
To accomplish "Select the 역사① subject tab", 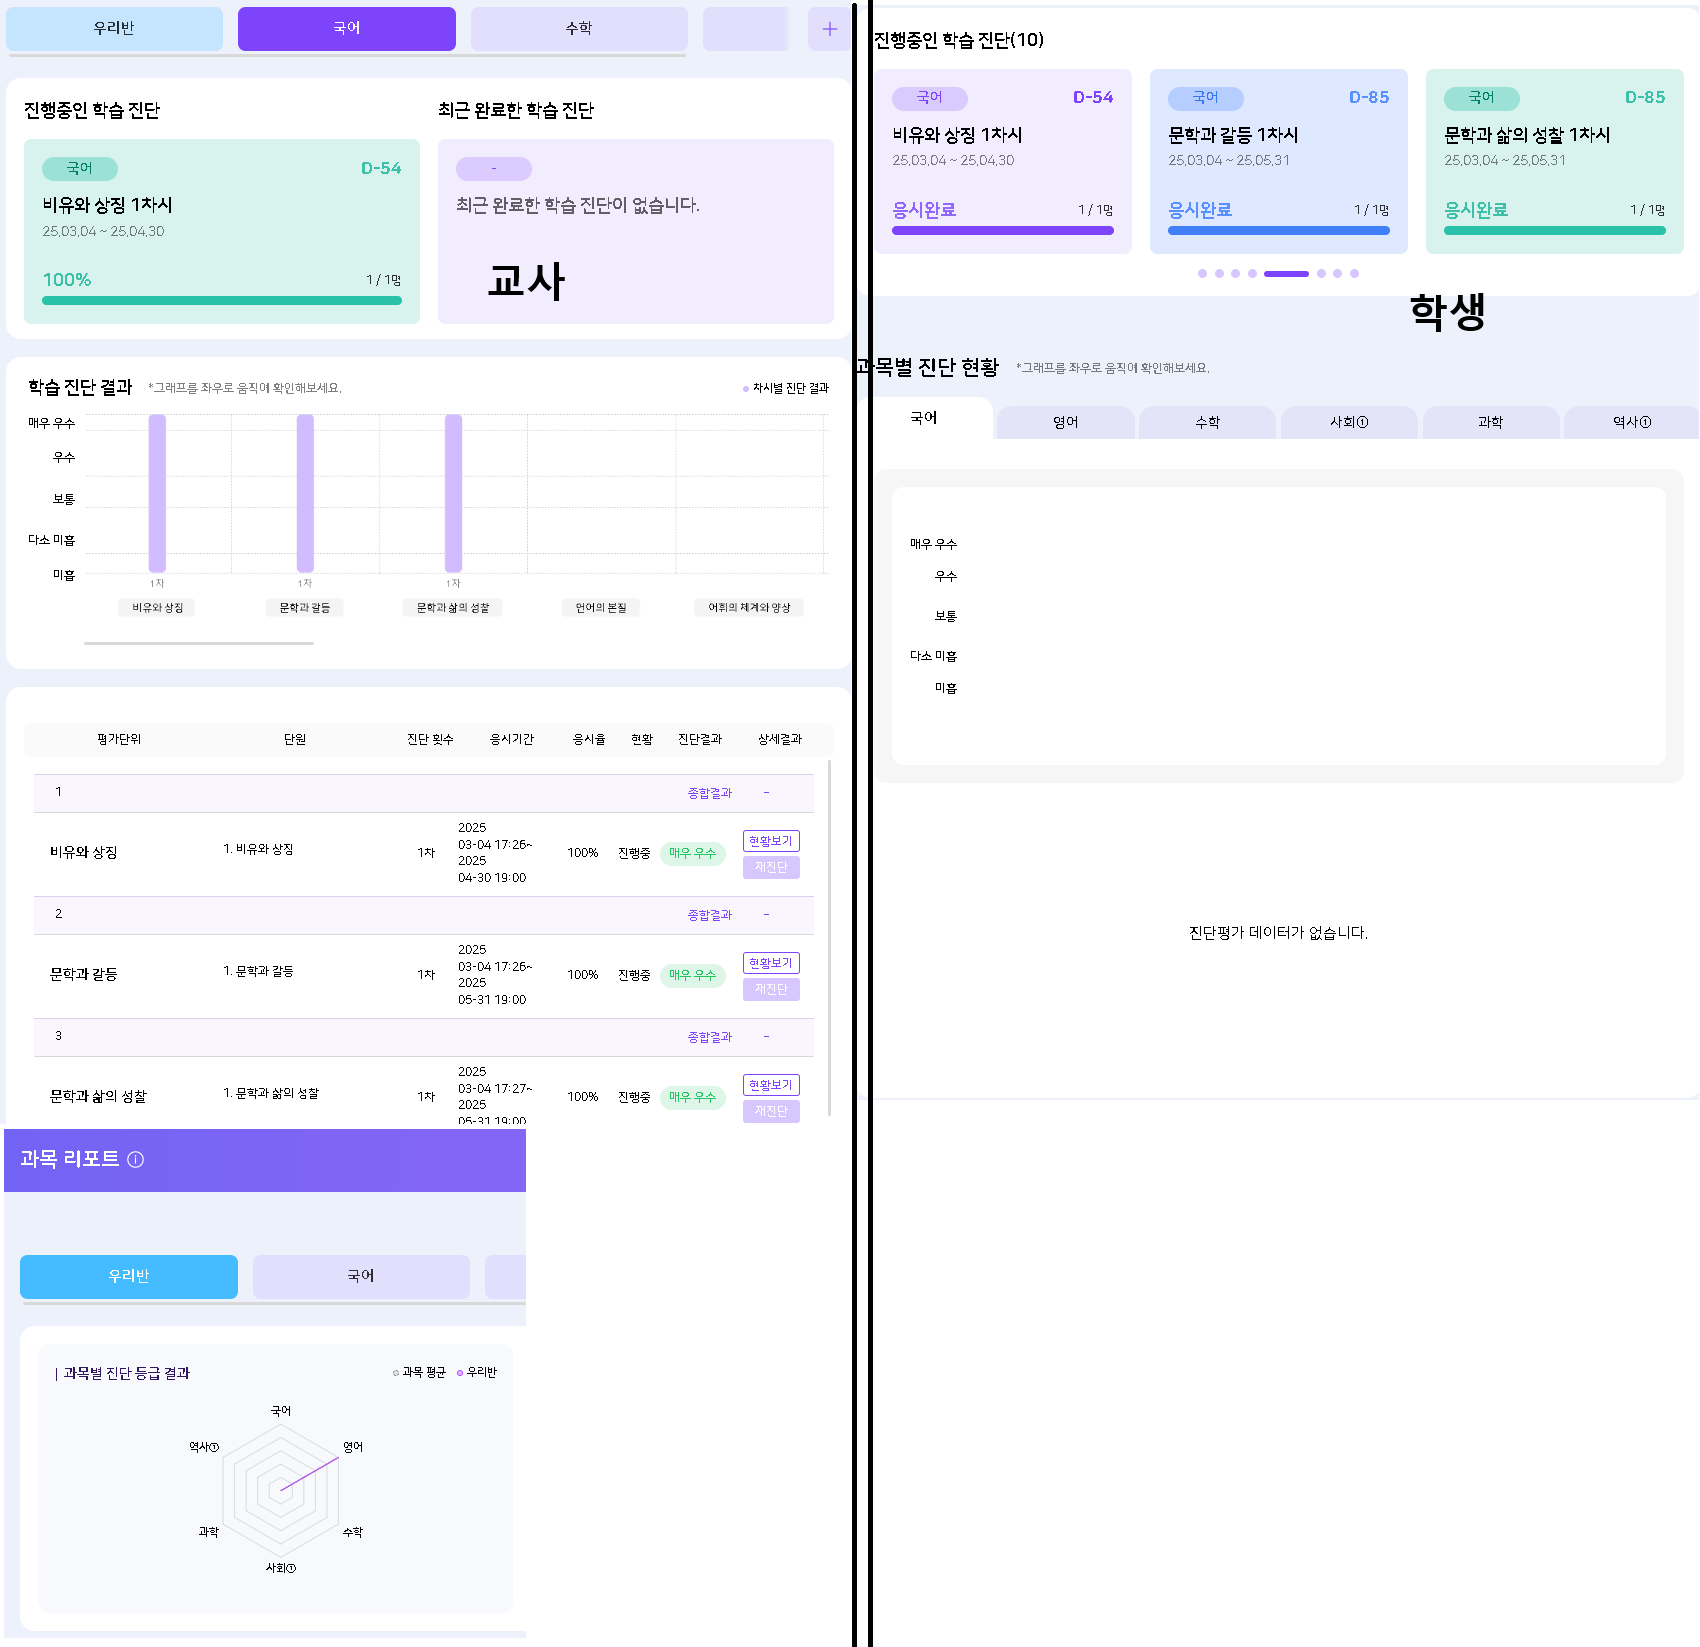I will (x=1631, y=422).
